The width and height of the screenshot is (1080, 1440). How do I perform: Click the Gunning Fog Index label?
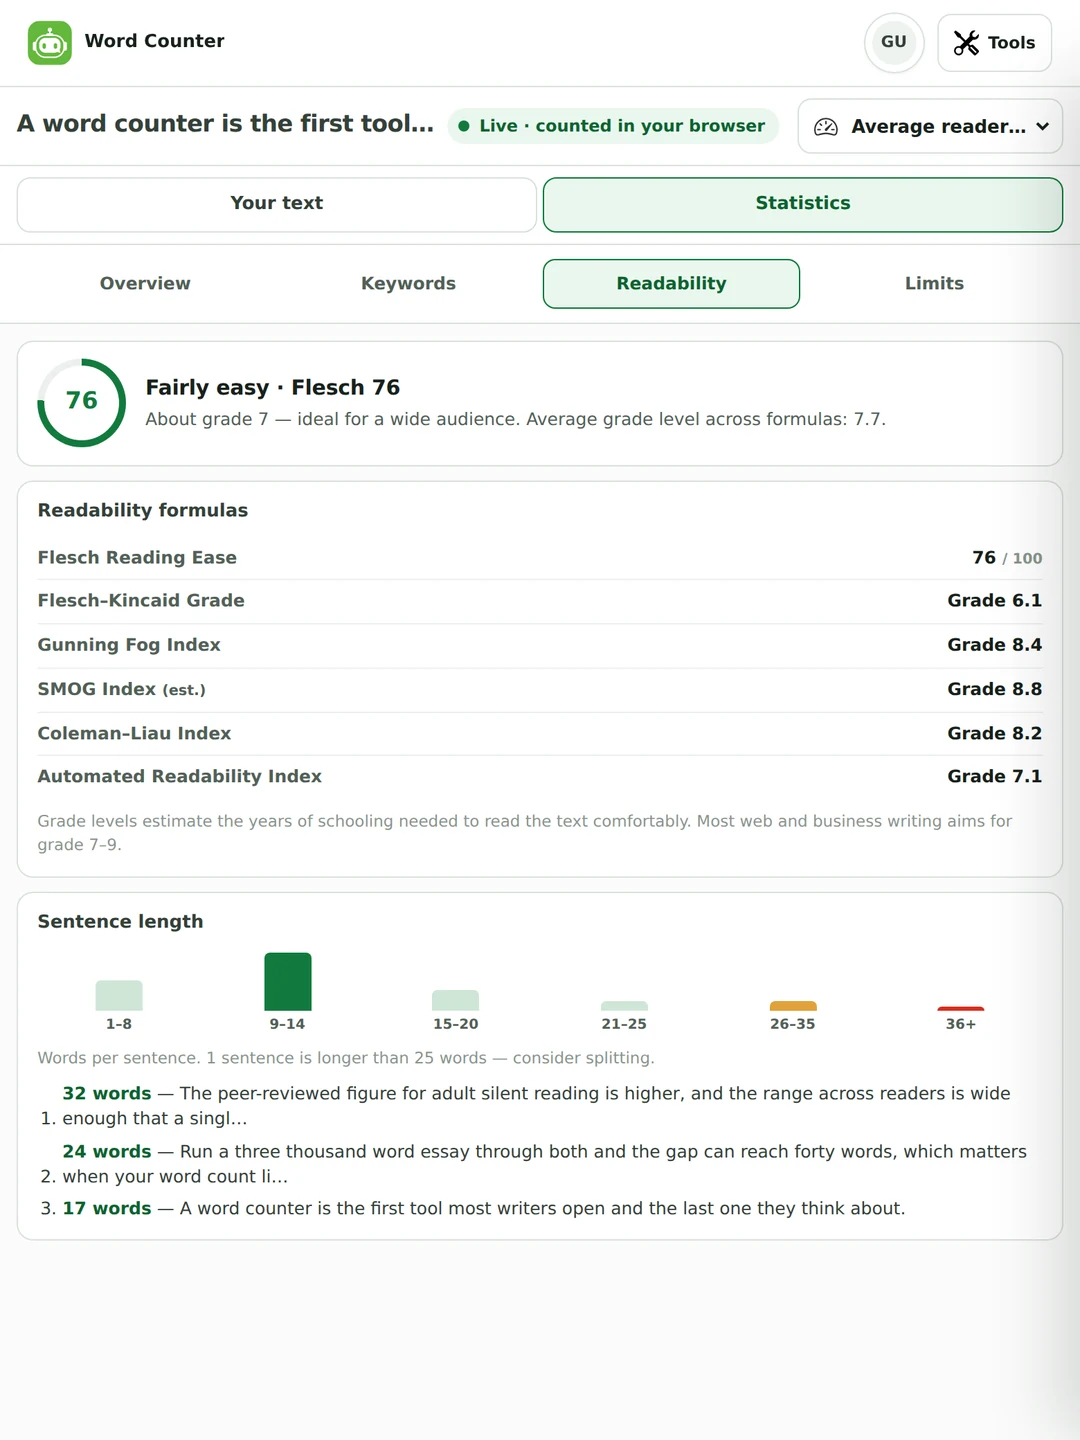click(129, 645)
